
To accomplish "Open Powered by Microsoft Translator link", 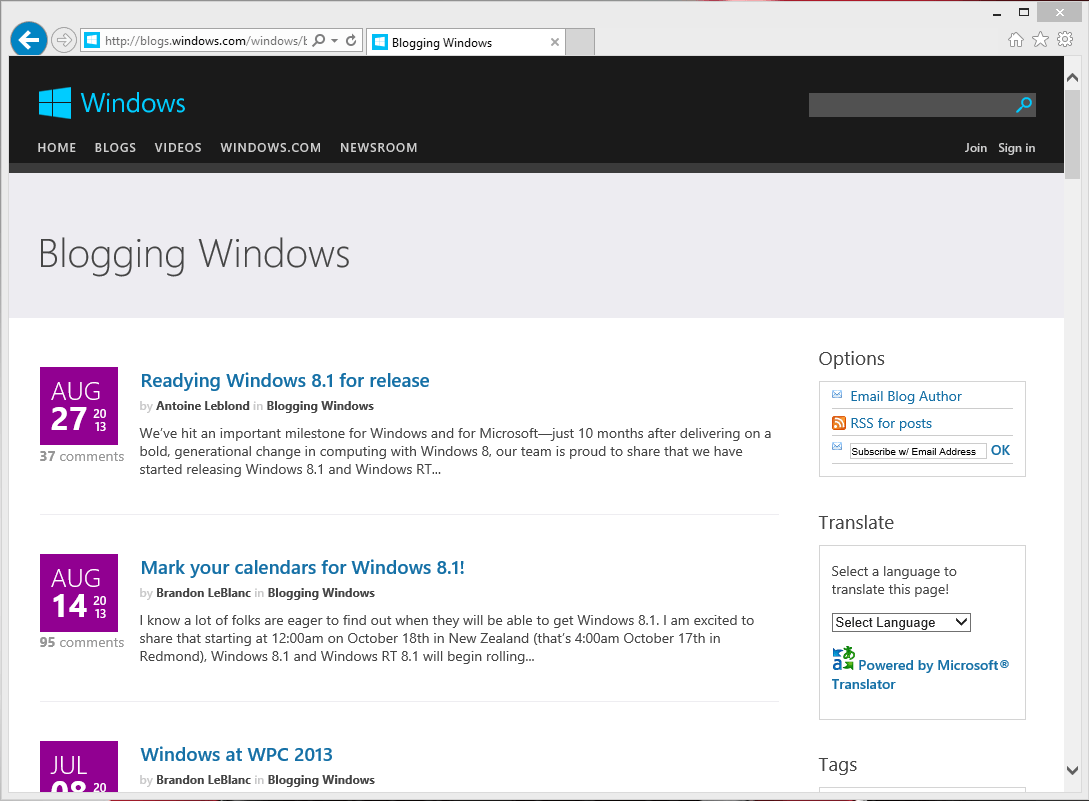I will click(920, 675).
